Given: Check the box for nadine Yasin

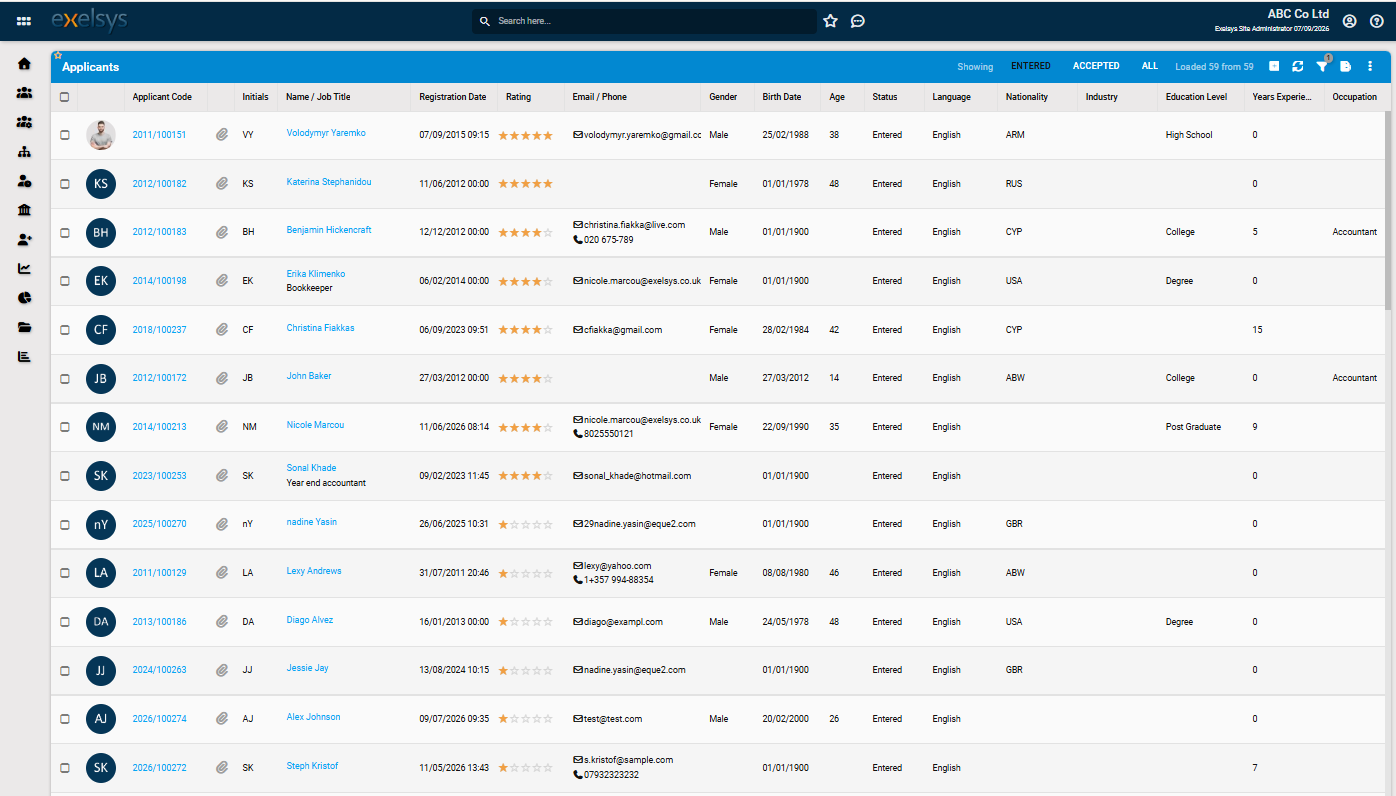Looking at the screenshot, I should (x=65, y=524).
